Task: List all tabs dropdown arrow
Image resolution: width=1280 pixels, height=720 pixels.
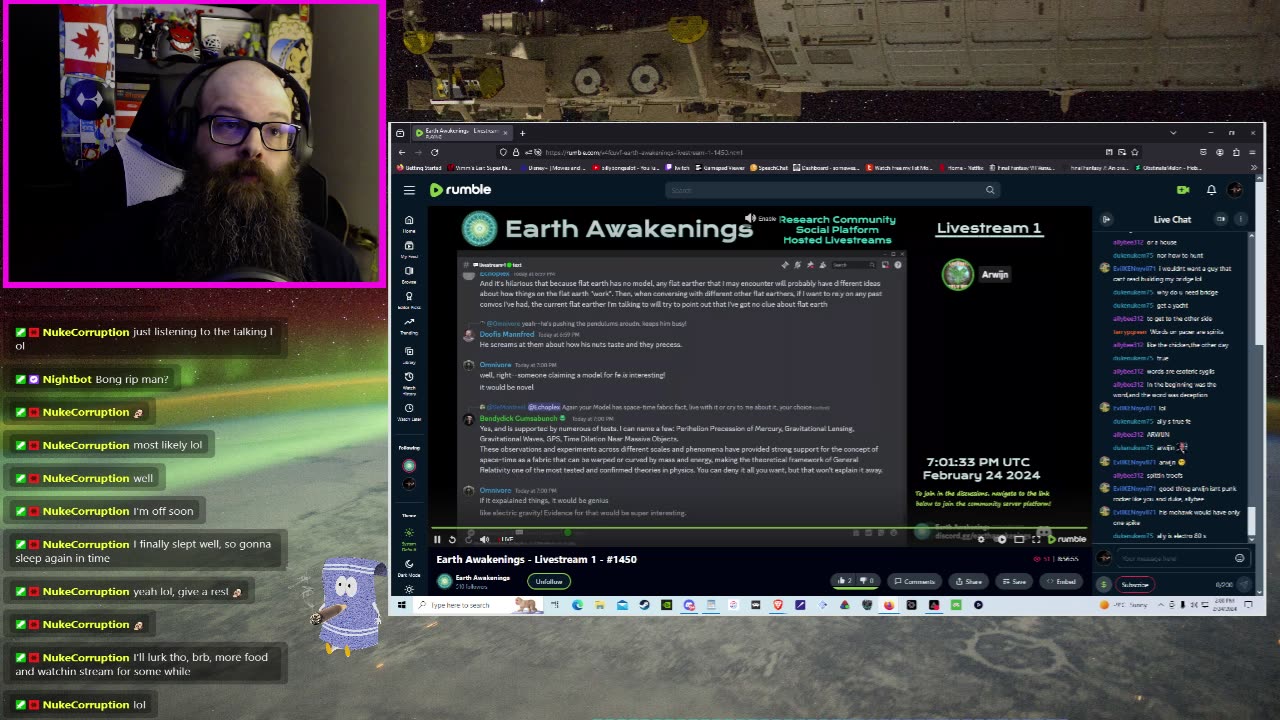Action: [x=1173, y=132]
